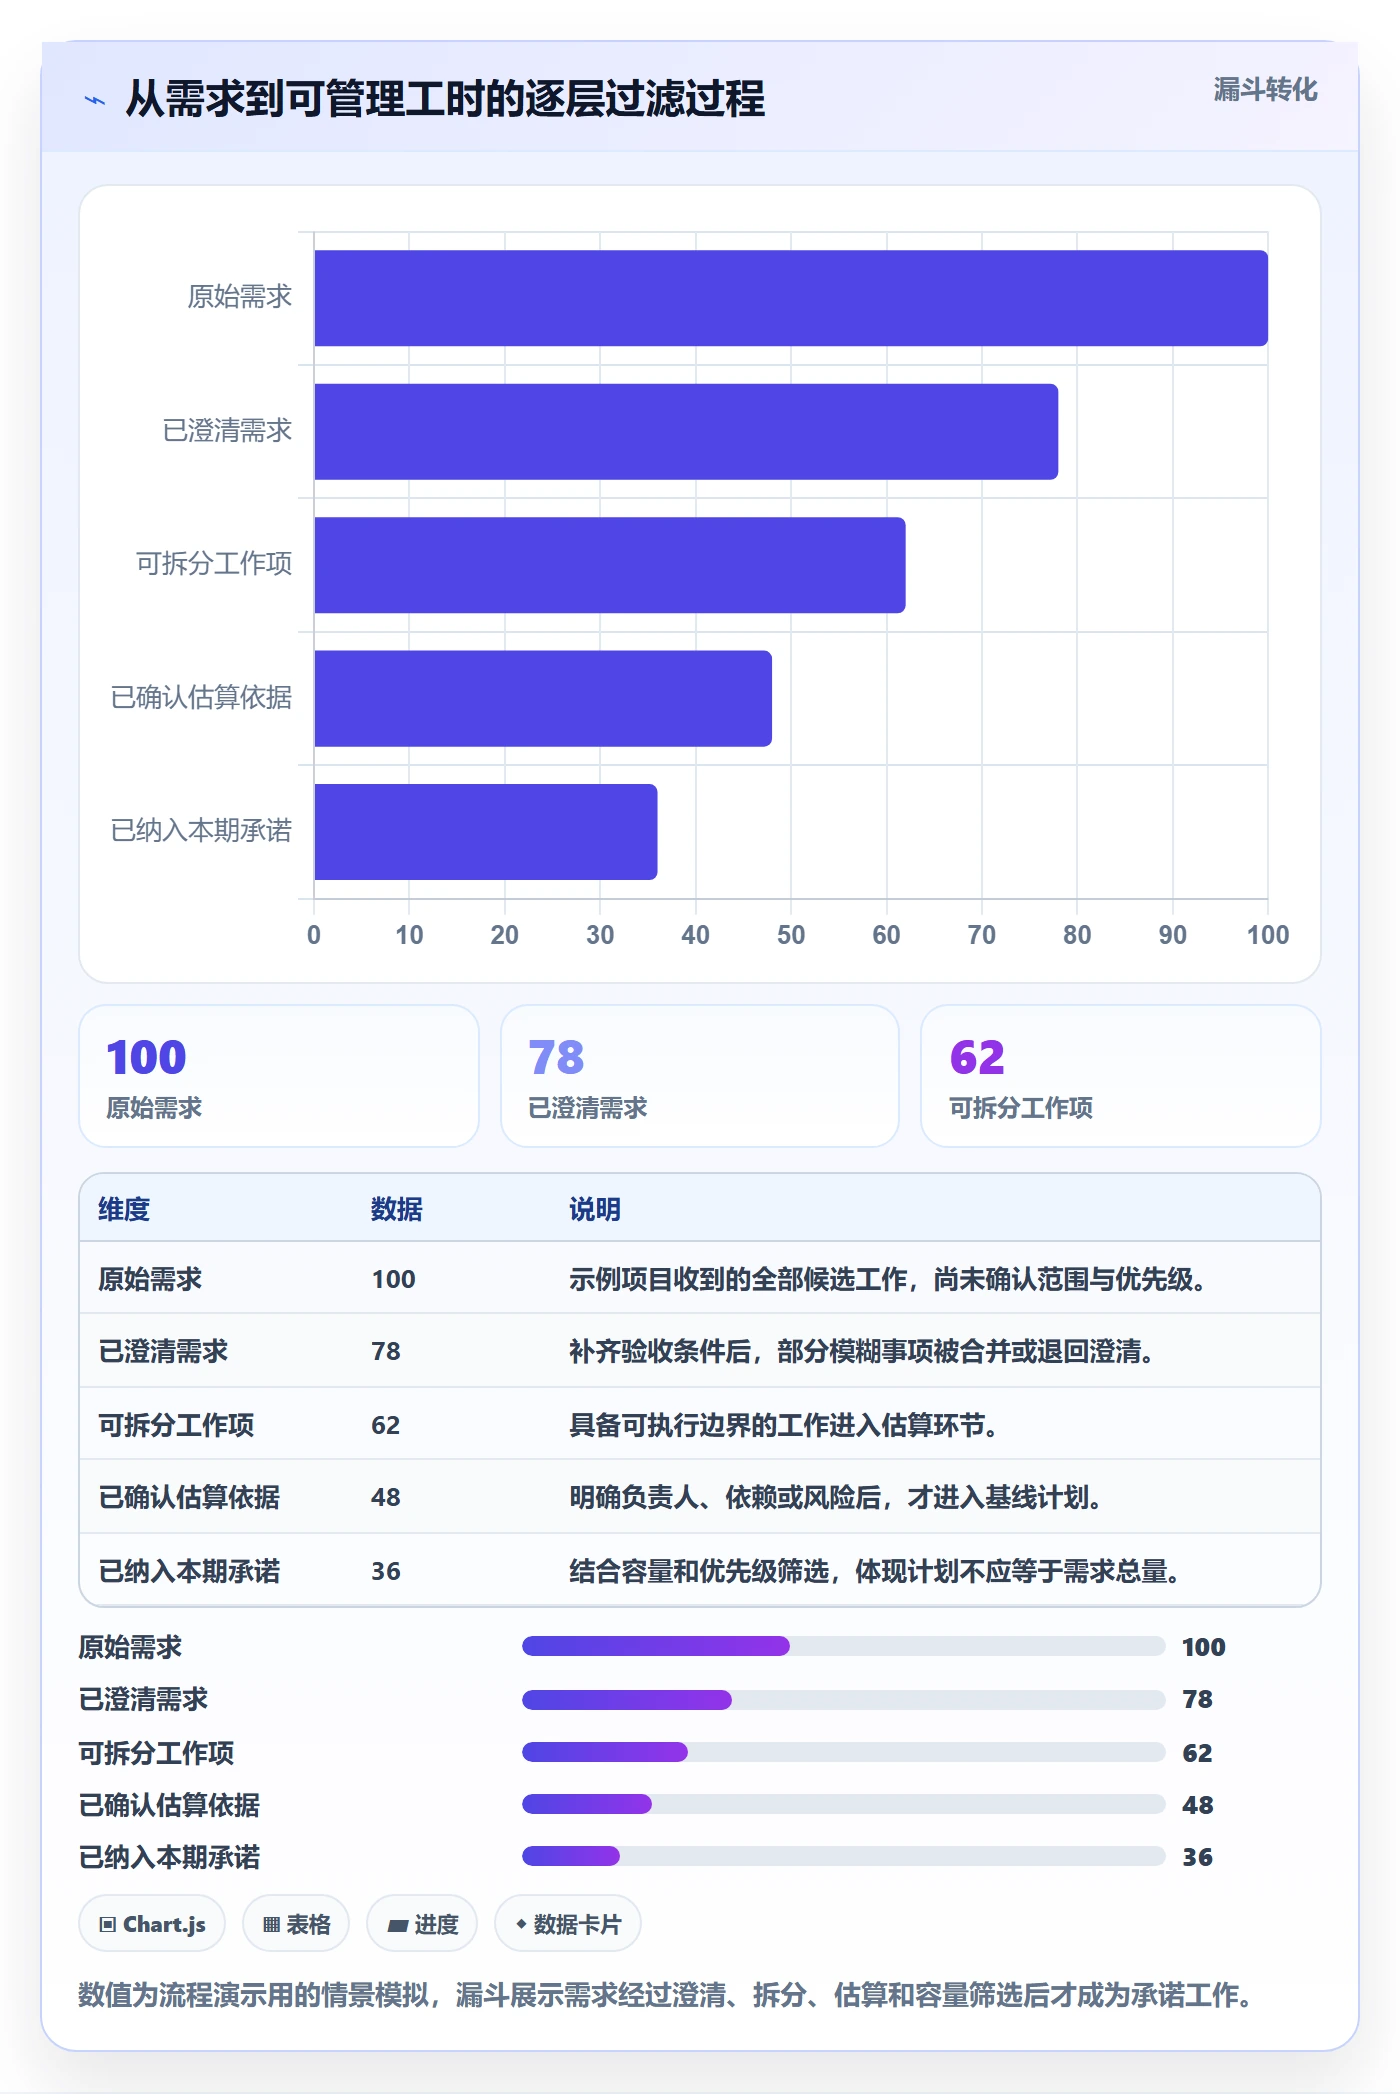Click the 已澄清需求 bar in the chart

[x=686, y=432]
